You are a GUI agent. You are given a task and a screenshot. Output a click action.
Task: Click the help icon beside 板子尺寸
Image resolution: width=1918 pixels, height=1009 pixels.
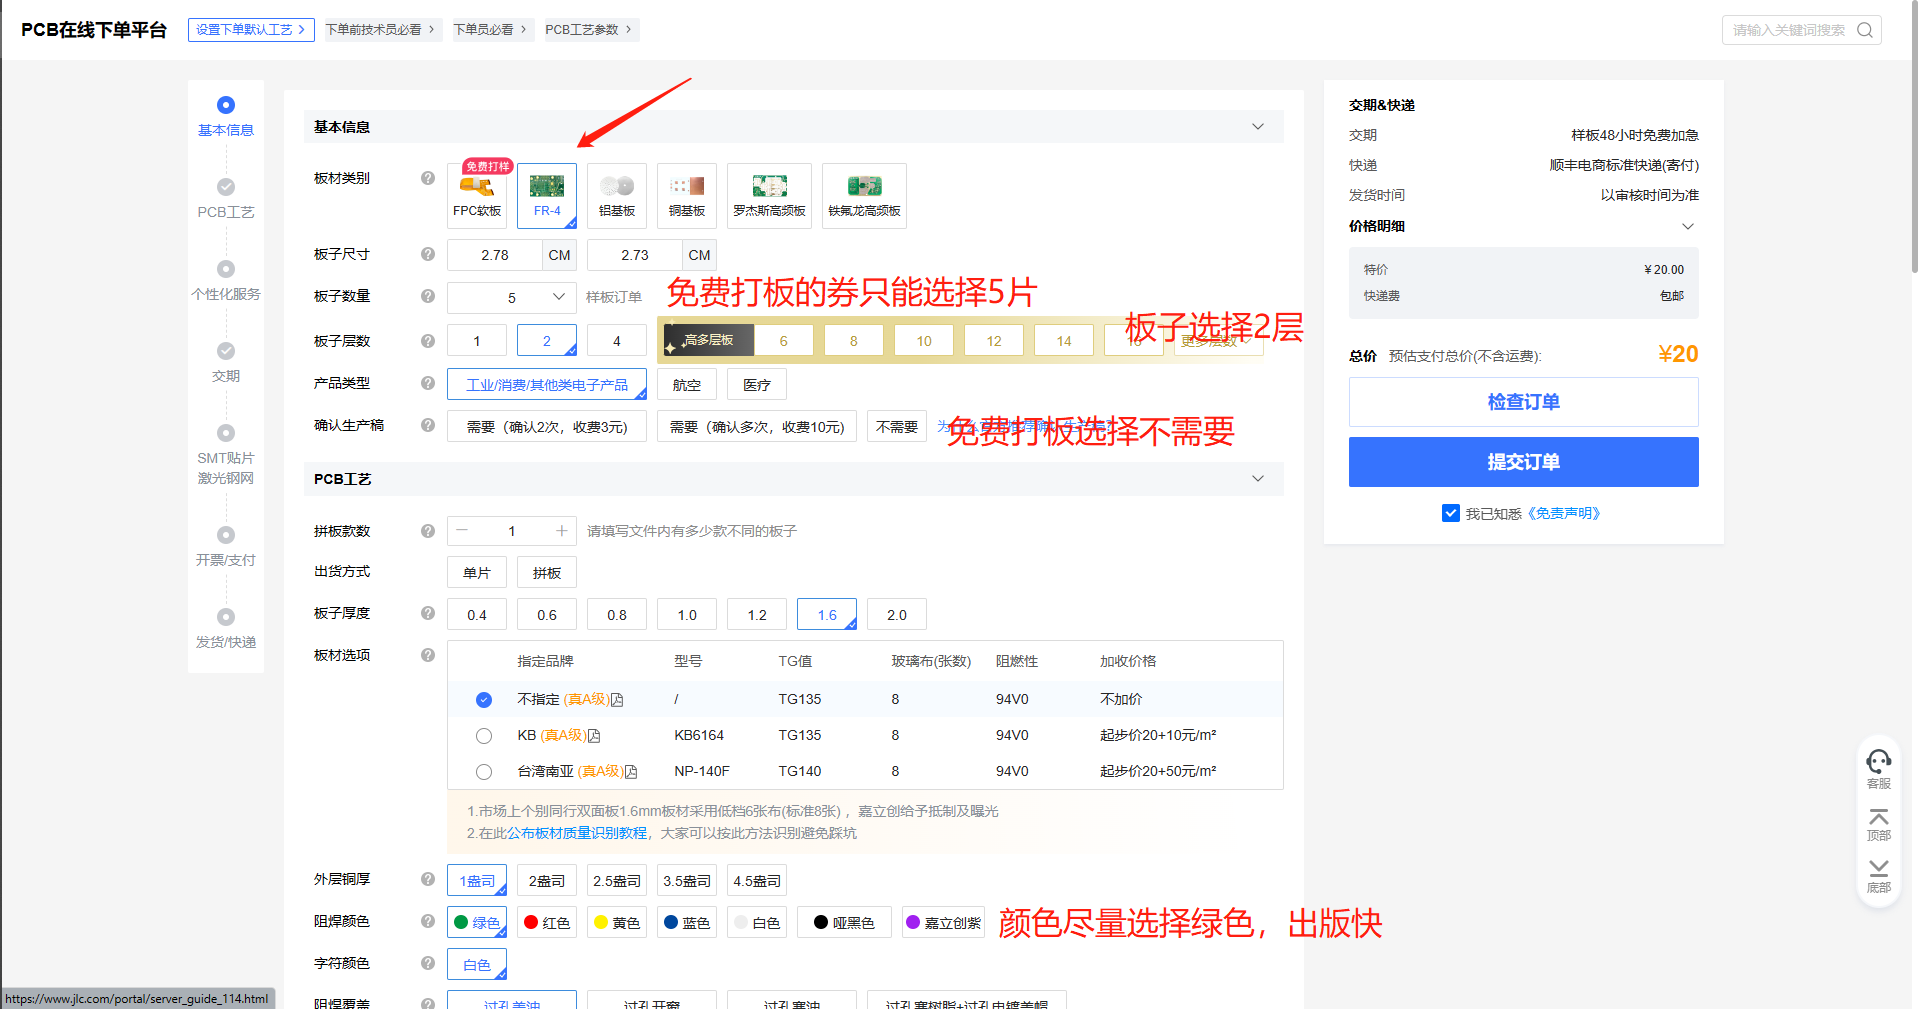[428, 254]
